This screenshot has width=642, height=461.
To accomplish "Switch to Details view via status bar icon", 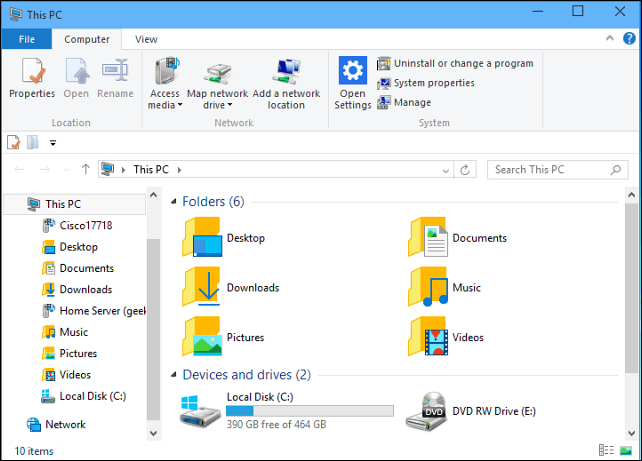I will 606,450.
